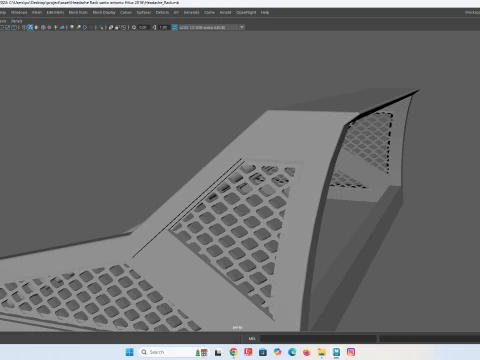Image resolution: width=480 pixels, height=360 pixels.
Task: Open Copilot from the taskbar
Action: click(277, 352)
